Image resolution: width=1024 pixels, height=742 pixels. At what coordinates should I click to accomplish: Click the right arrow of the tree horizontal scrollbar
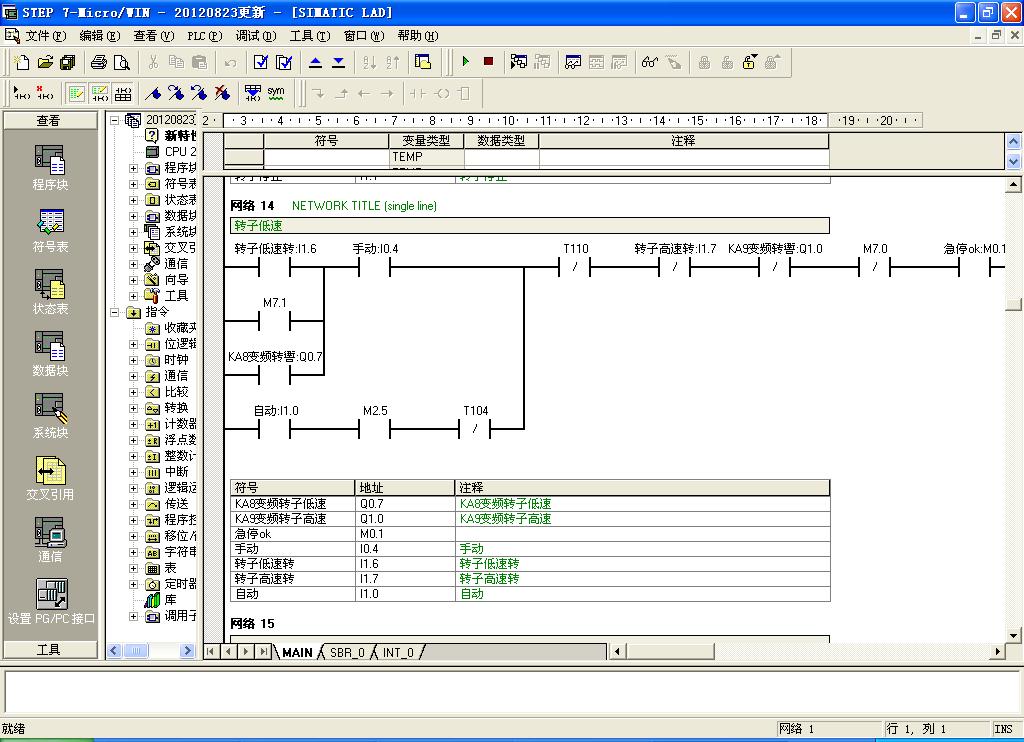click(187, 651)
